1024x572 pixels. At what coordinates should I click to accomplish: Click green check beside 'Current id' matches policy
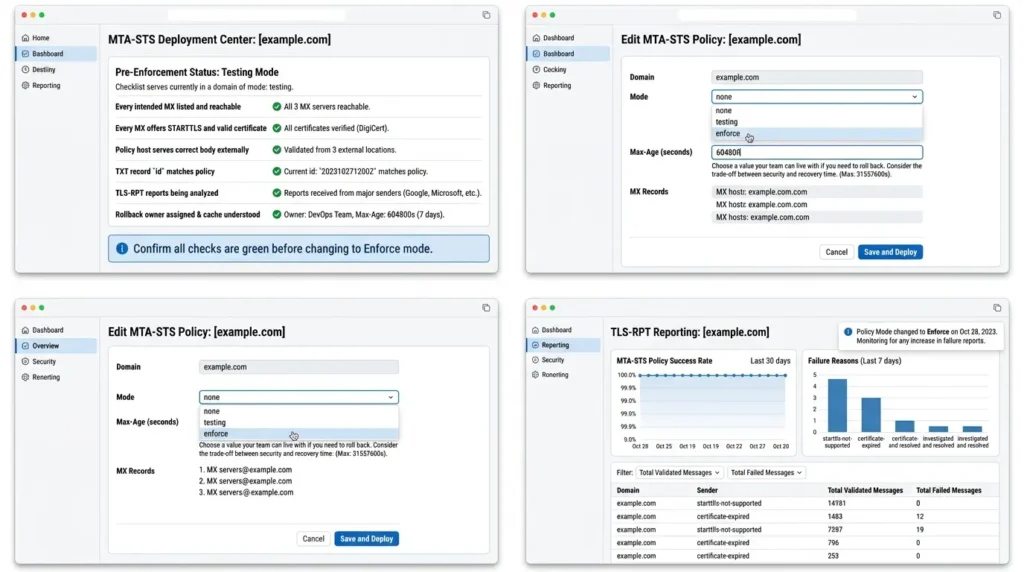click(277, 171)
